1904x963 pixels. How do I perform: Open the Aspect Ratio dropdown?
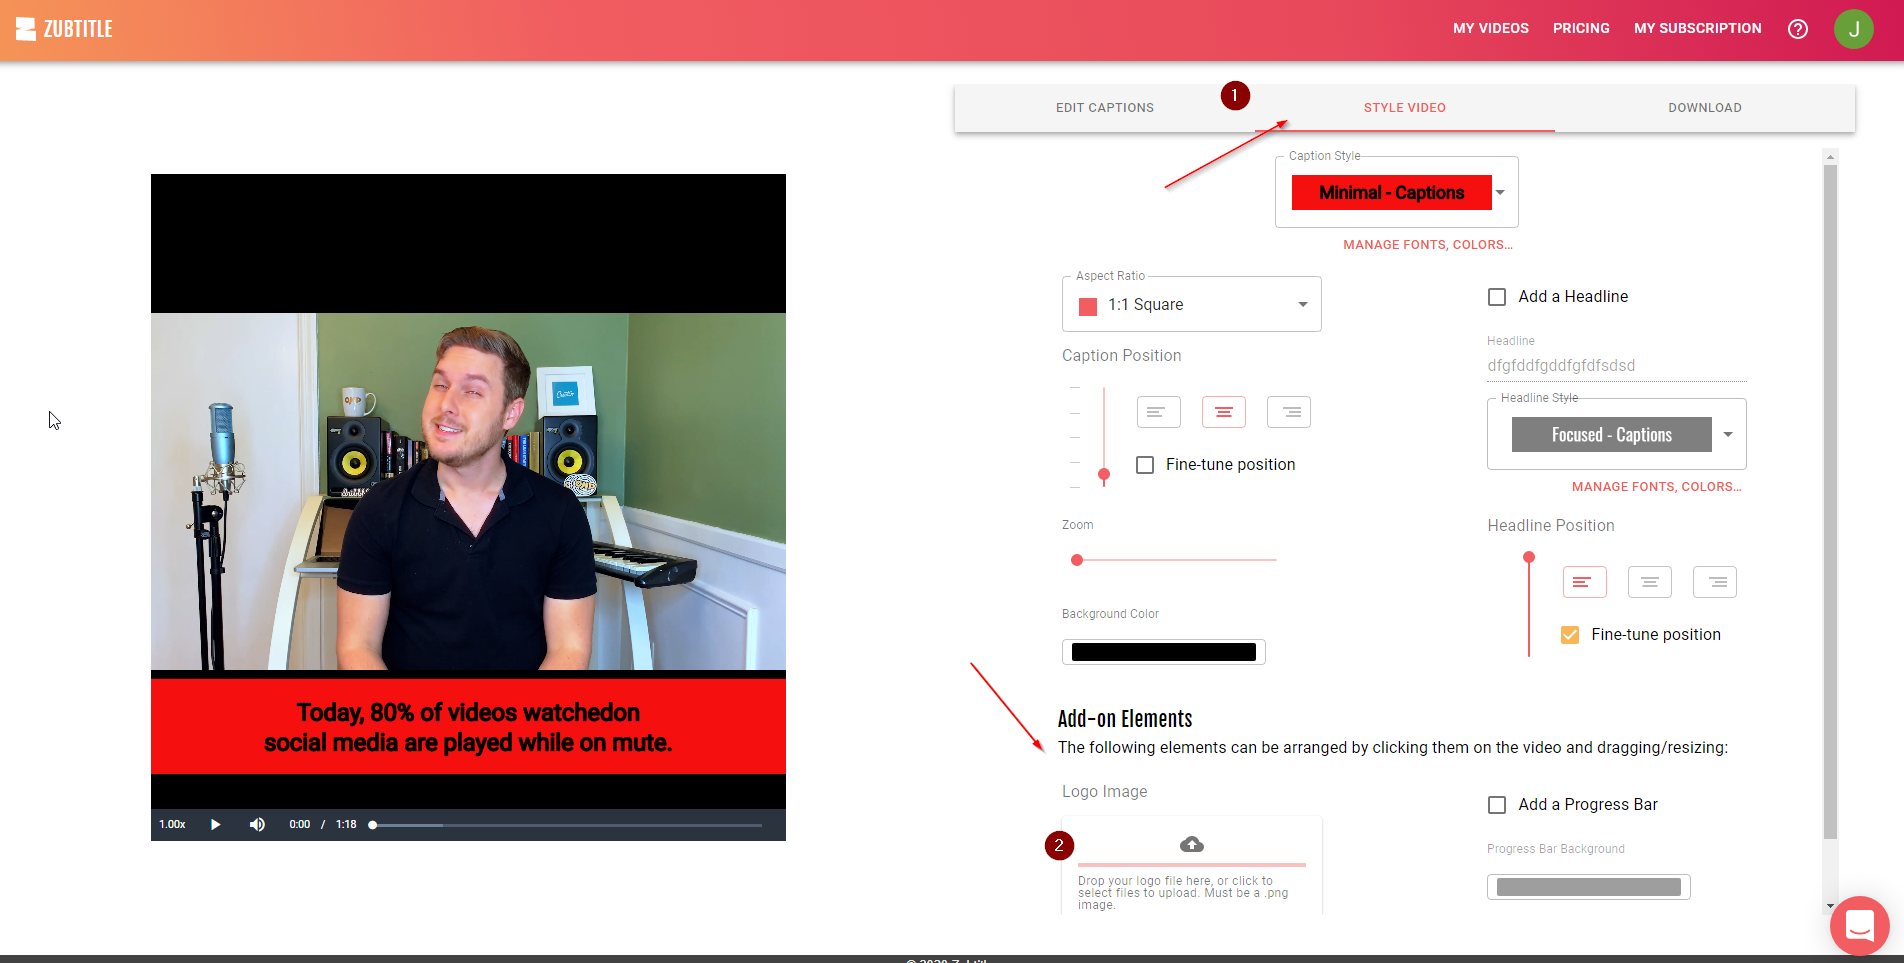(1191, 304)
